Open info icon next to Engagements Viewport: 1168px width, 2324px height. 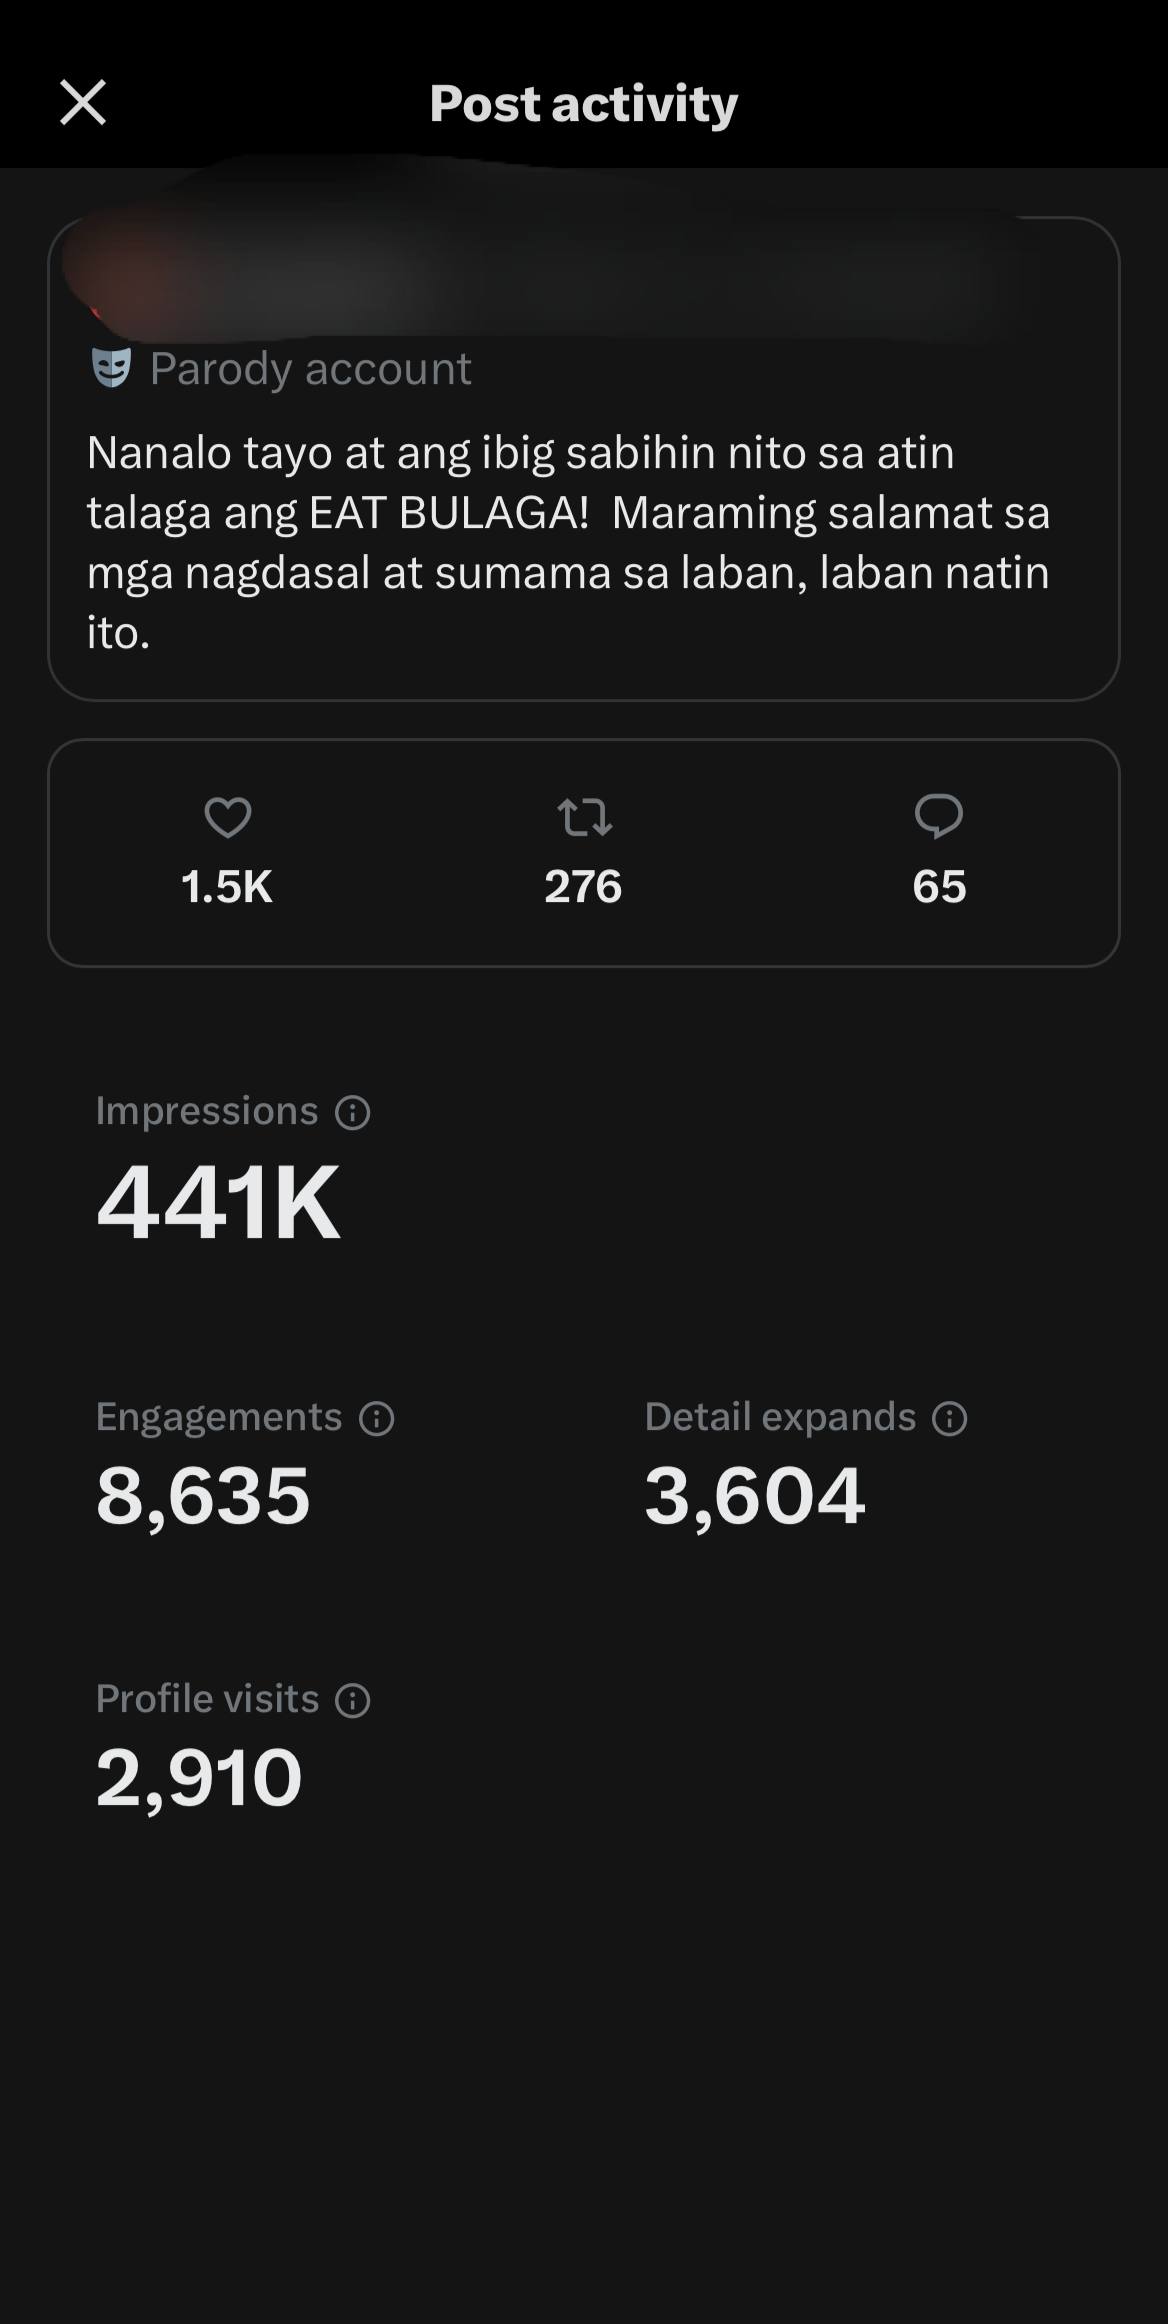376,1419
